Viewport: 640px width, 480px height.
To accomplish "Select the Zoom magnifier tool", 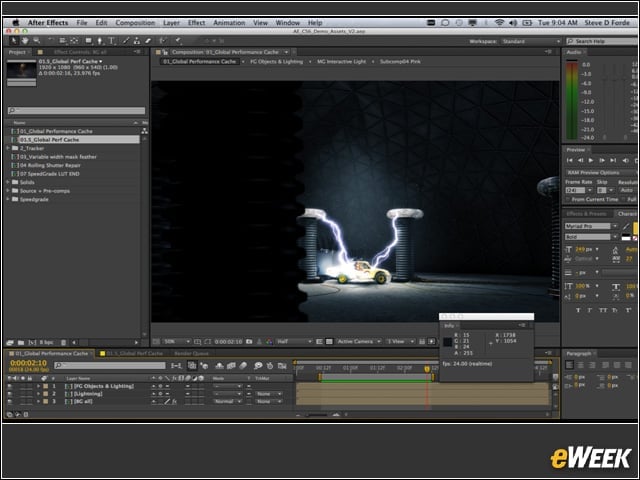I will click(x=37, y=41).
